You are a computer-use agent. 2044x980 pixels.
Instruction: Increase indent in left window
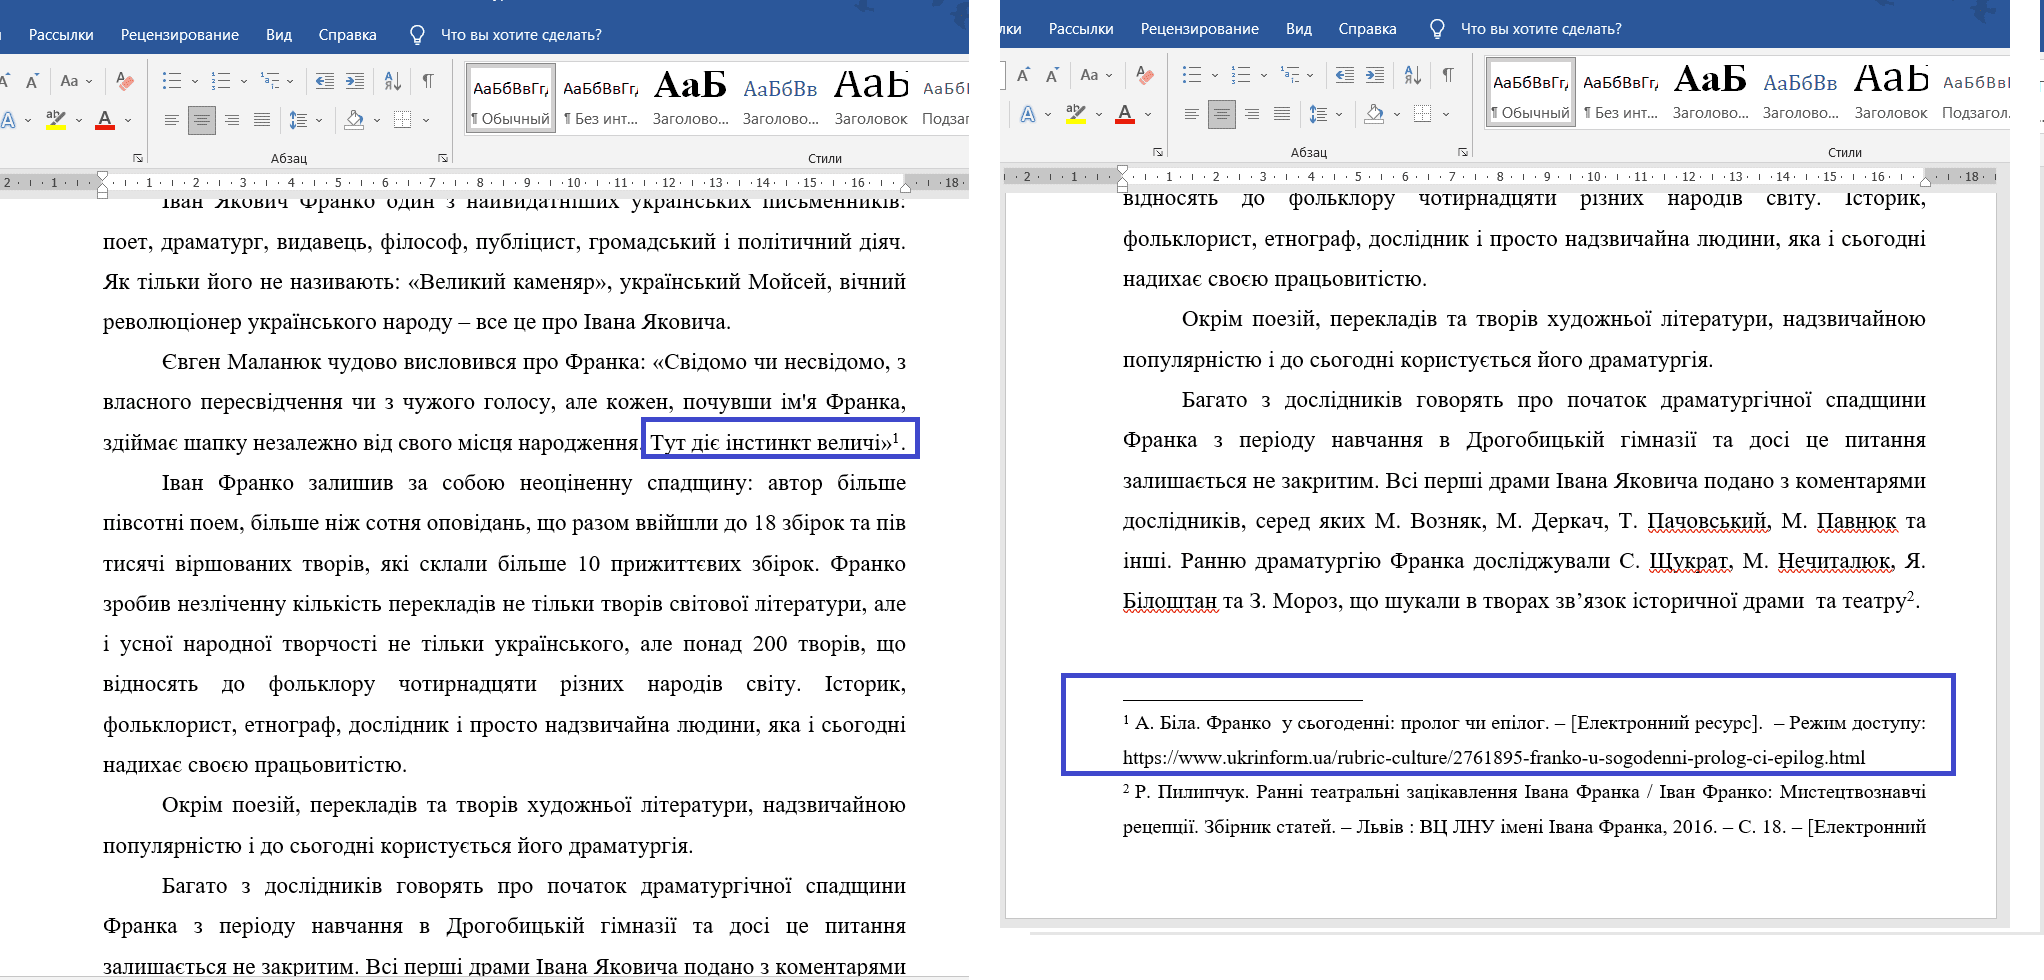pos(355,81)
